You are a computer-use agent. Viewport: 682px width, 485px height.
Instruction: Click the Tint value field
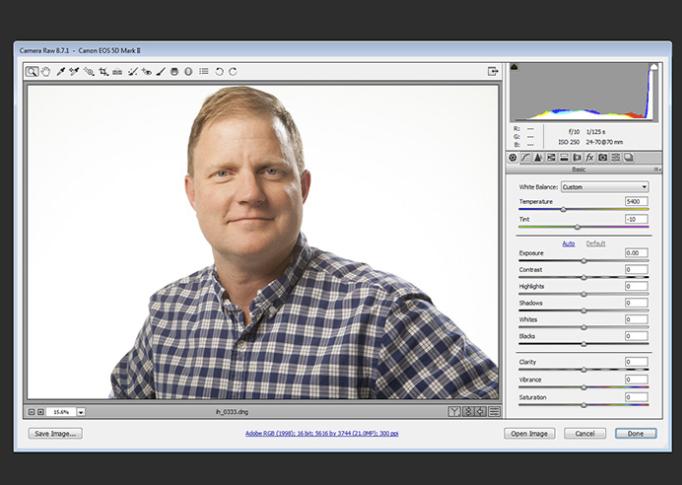[x=636, y=219]
